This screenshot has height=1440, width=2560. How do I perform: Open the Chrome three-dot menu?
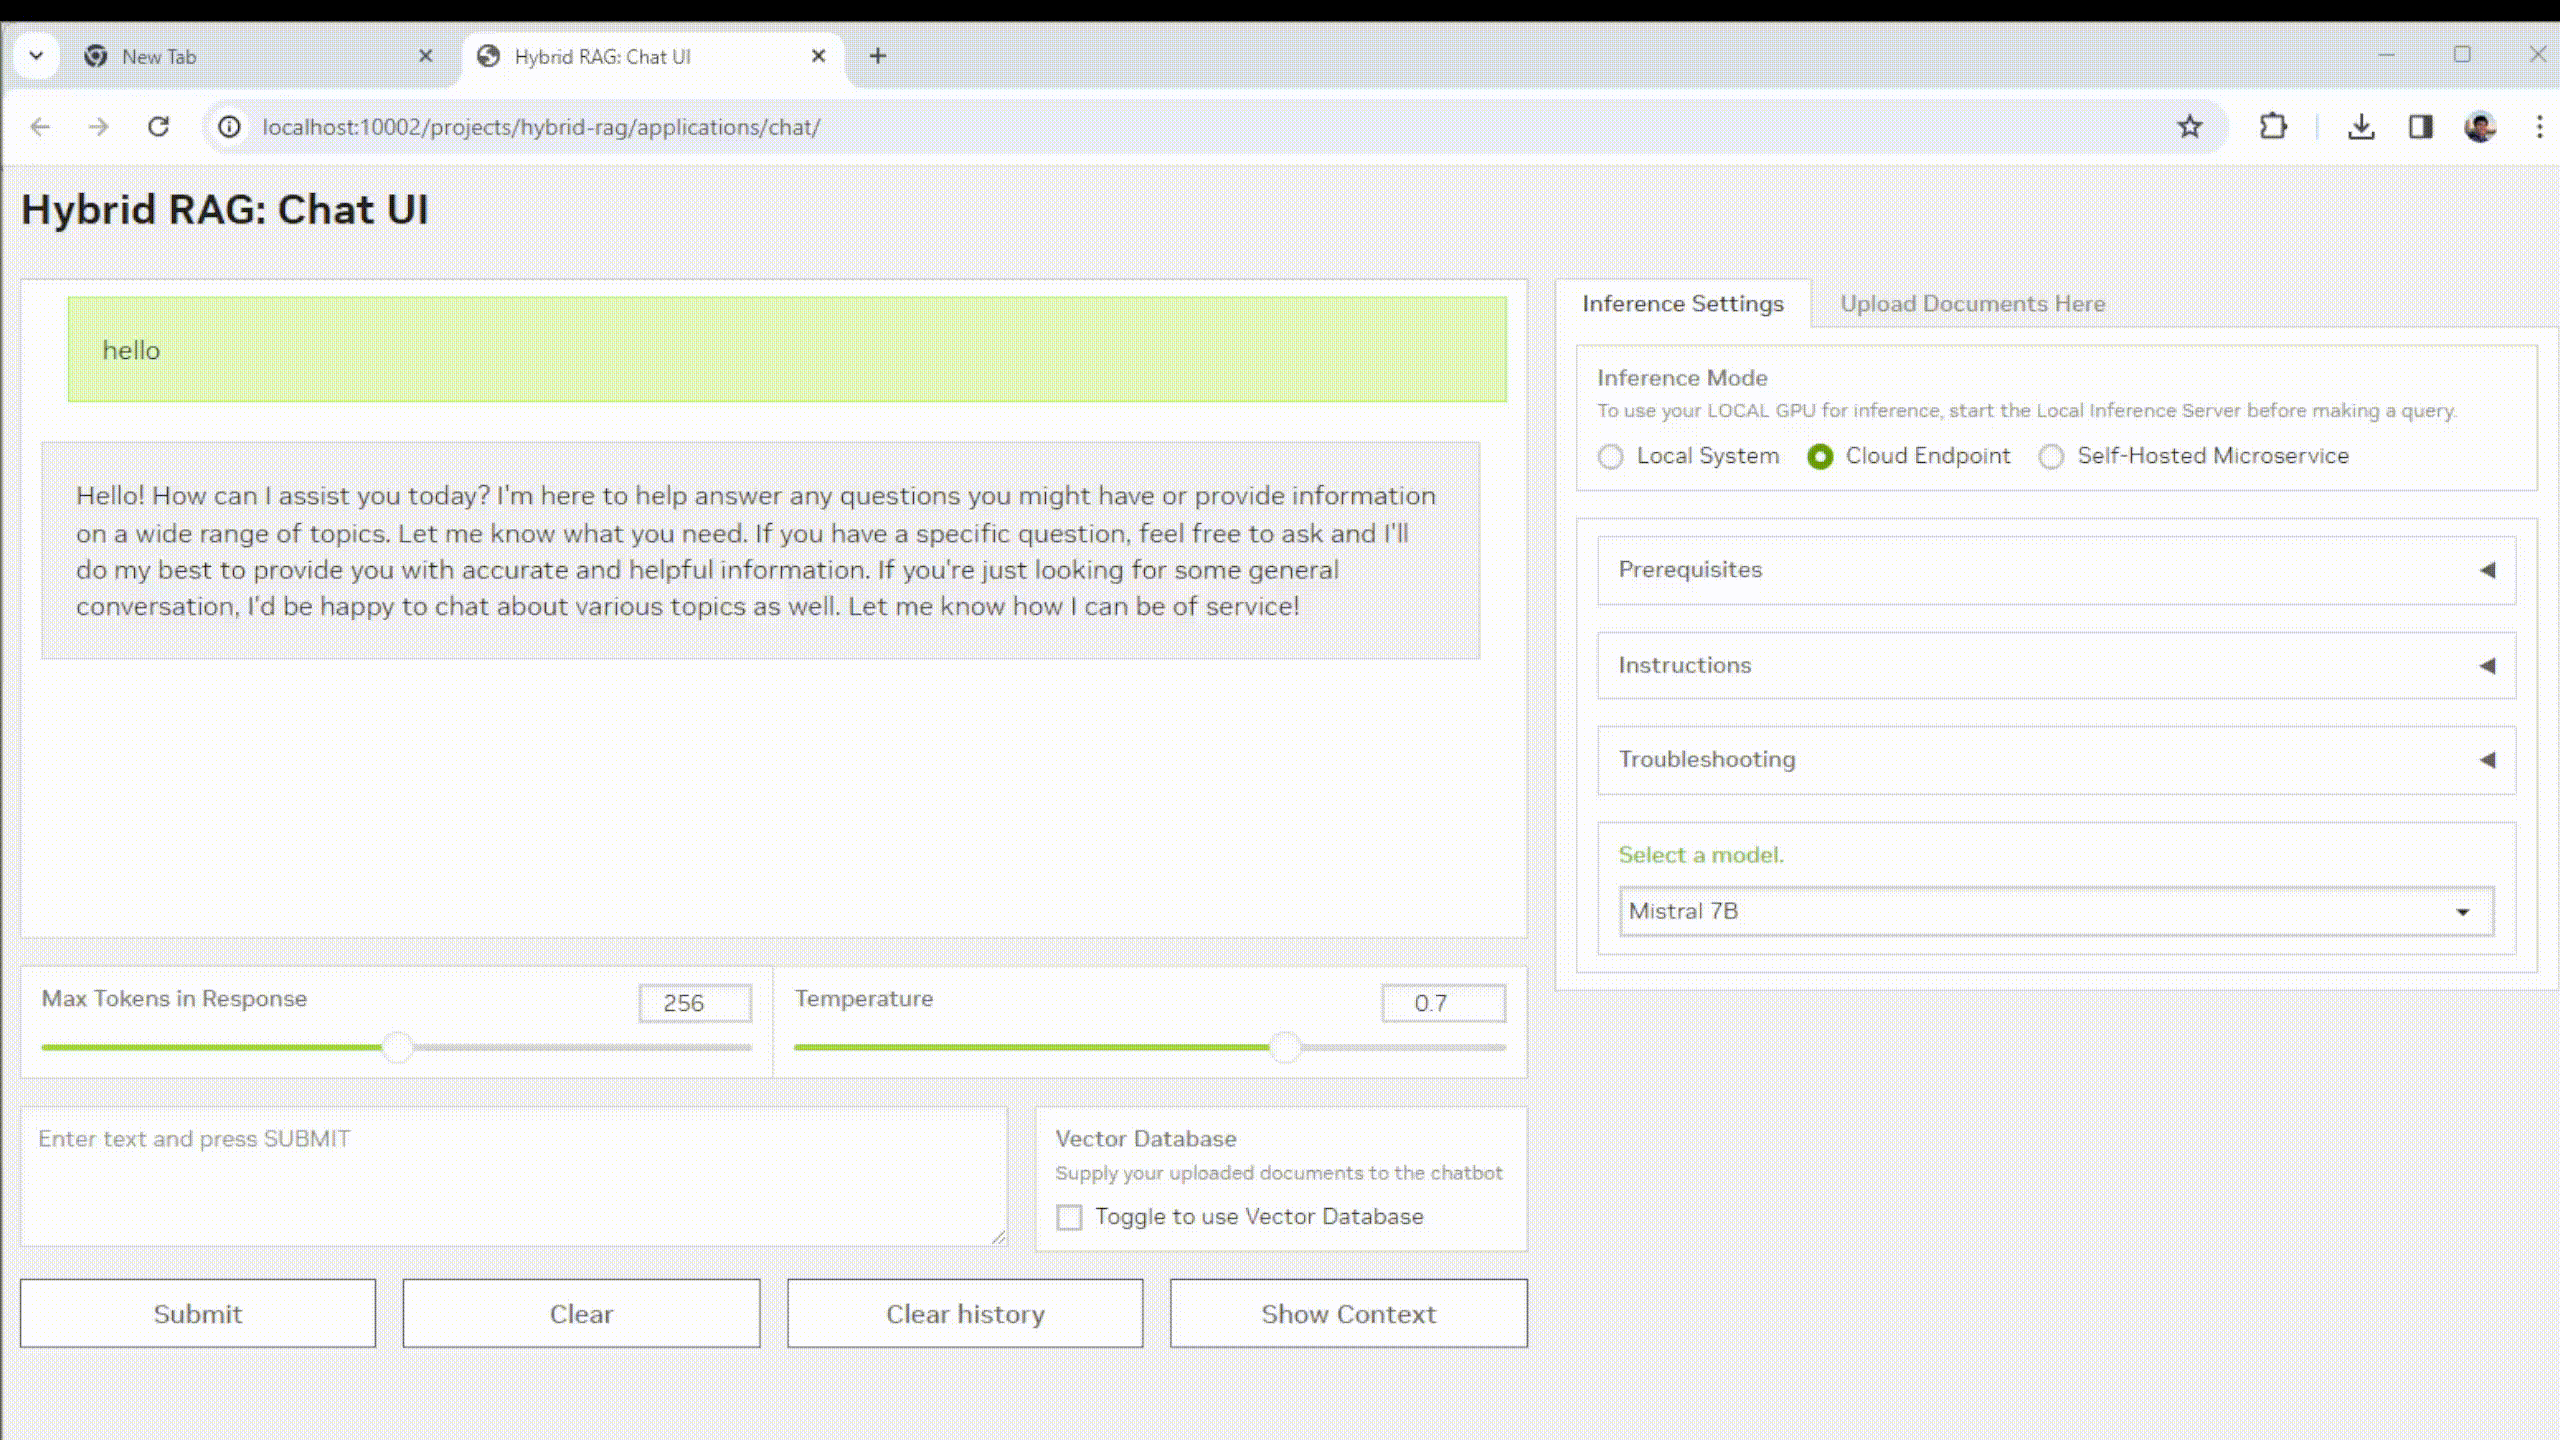(2539, 127)
